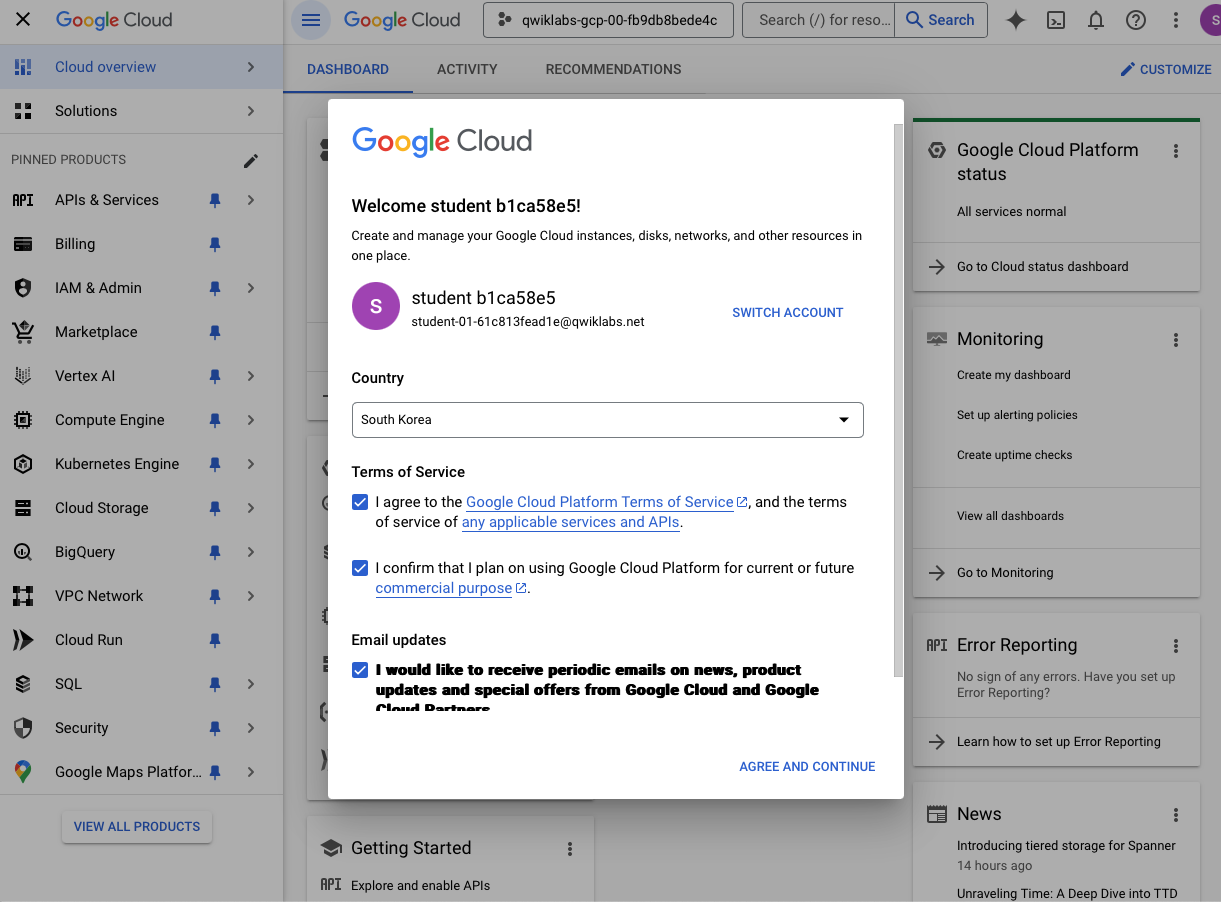Click View All Products button
Image resolution: width=1221 pixels, height=902 pixels.
[137, 827]
